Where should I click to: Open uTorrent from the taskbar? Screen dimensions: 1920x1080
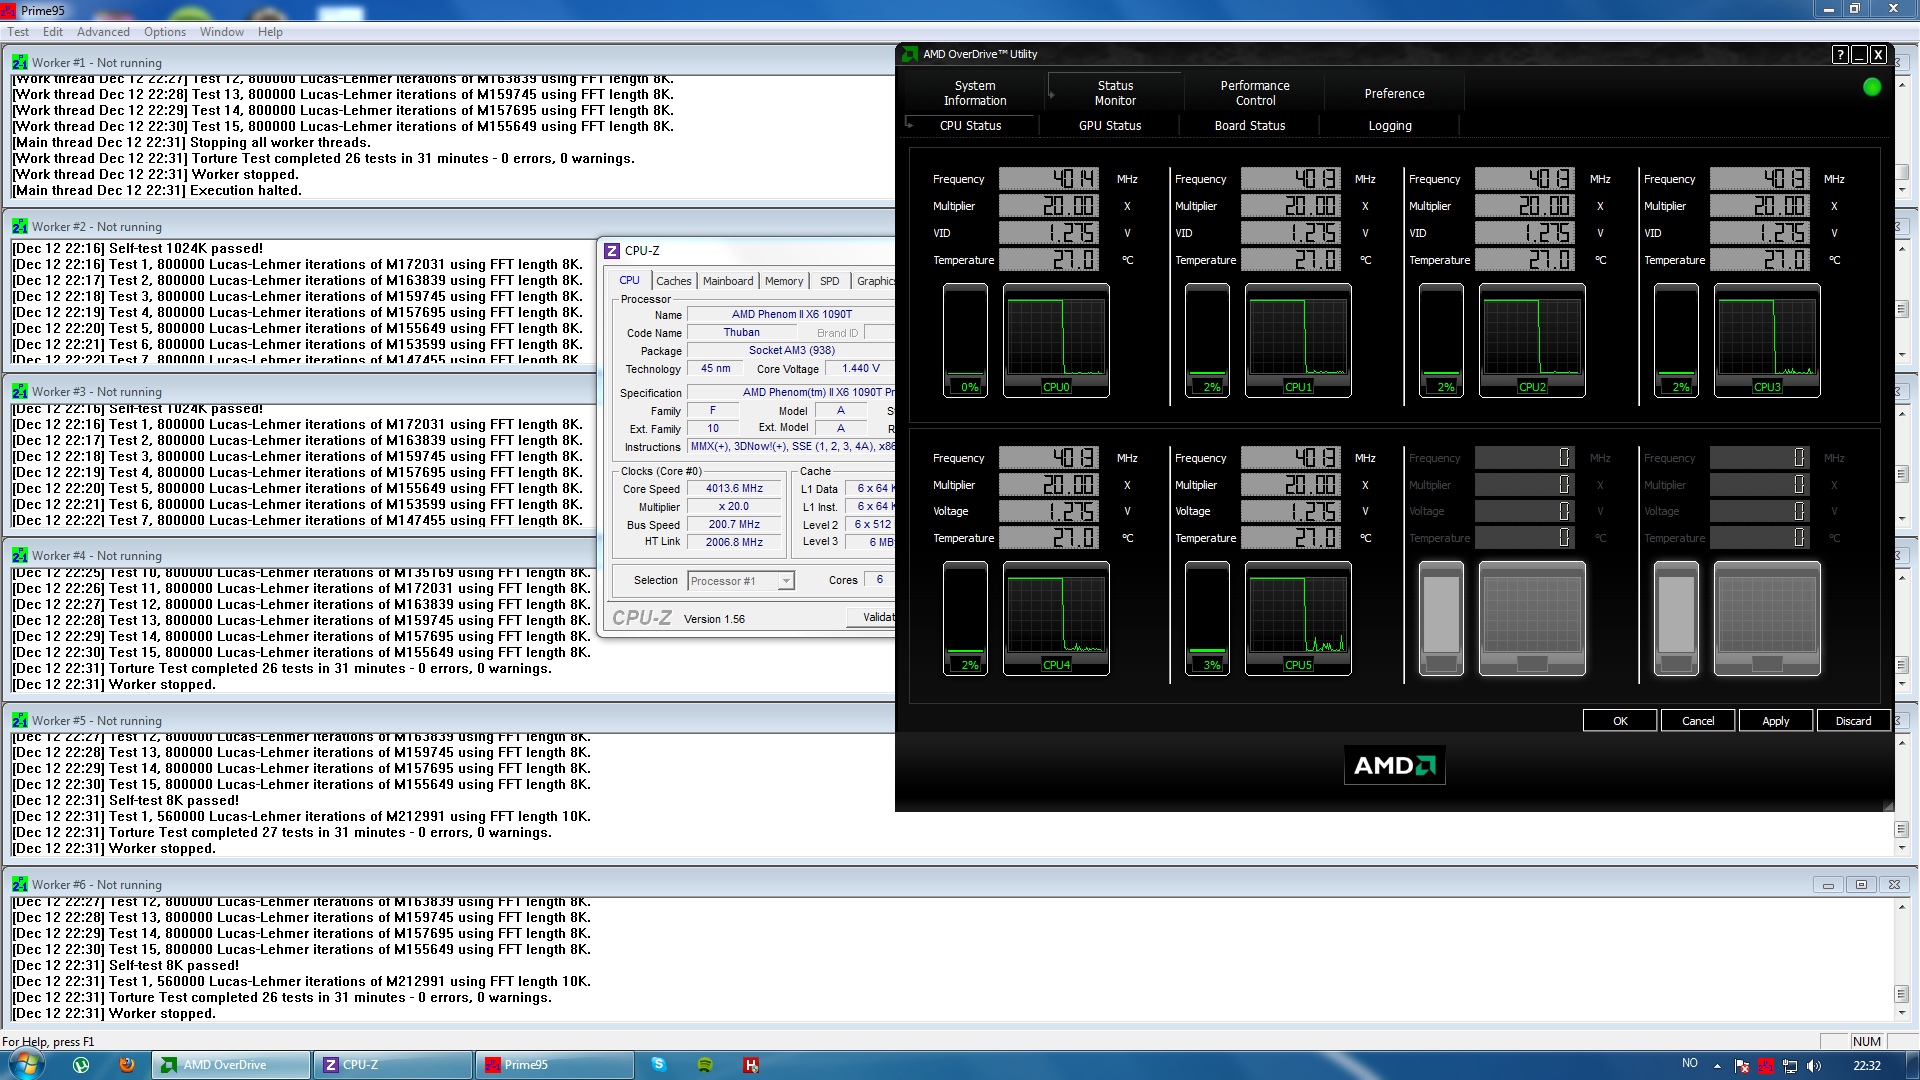tap(81, 1065)
